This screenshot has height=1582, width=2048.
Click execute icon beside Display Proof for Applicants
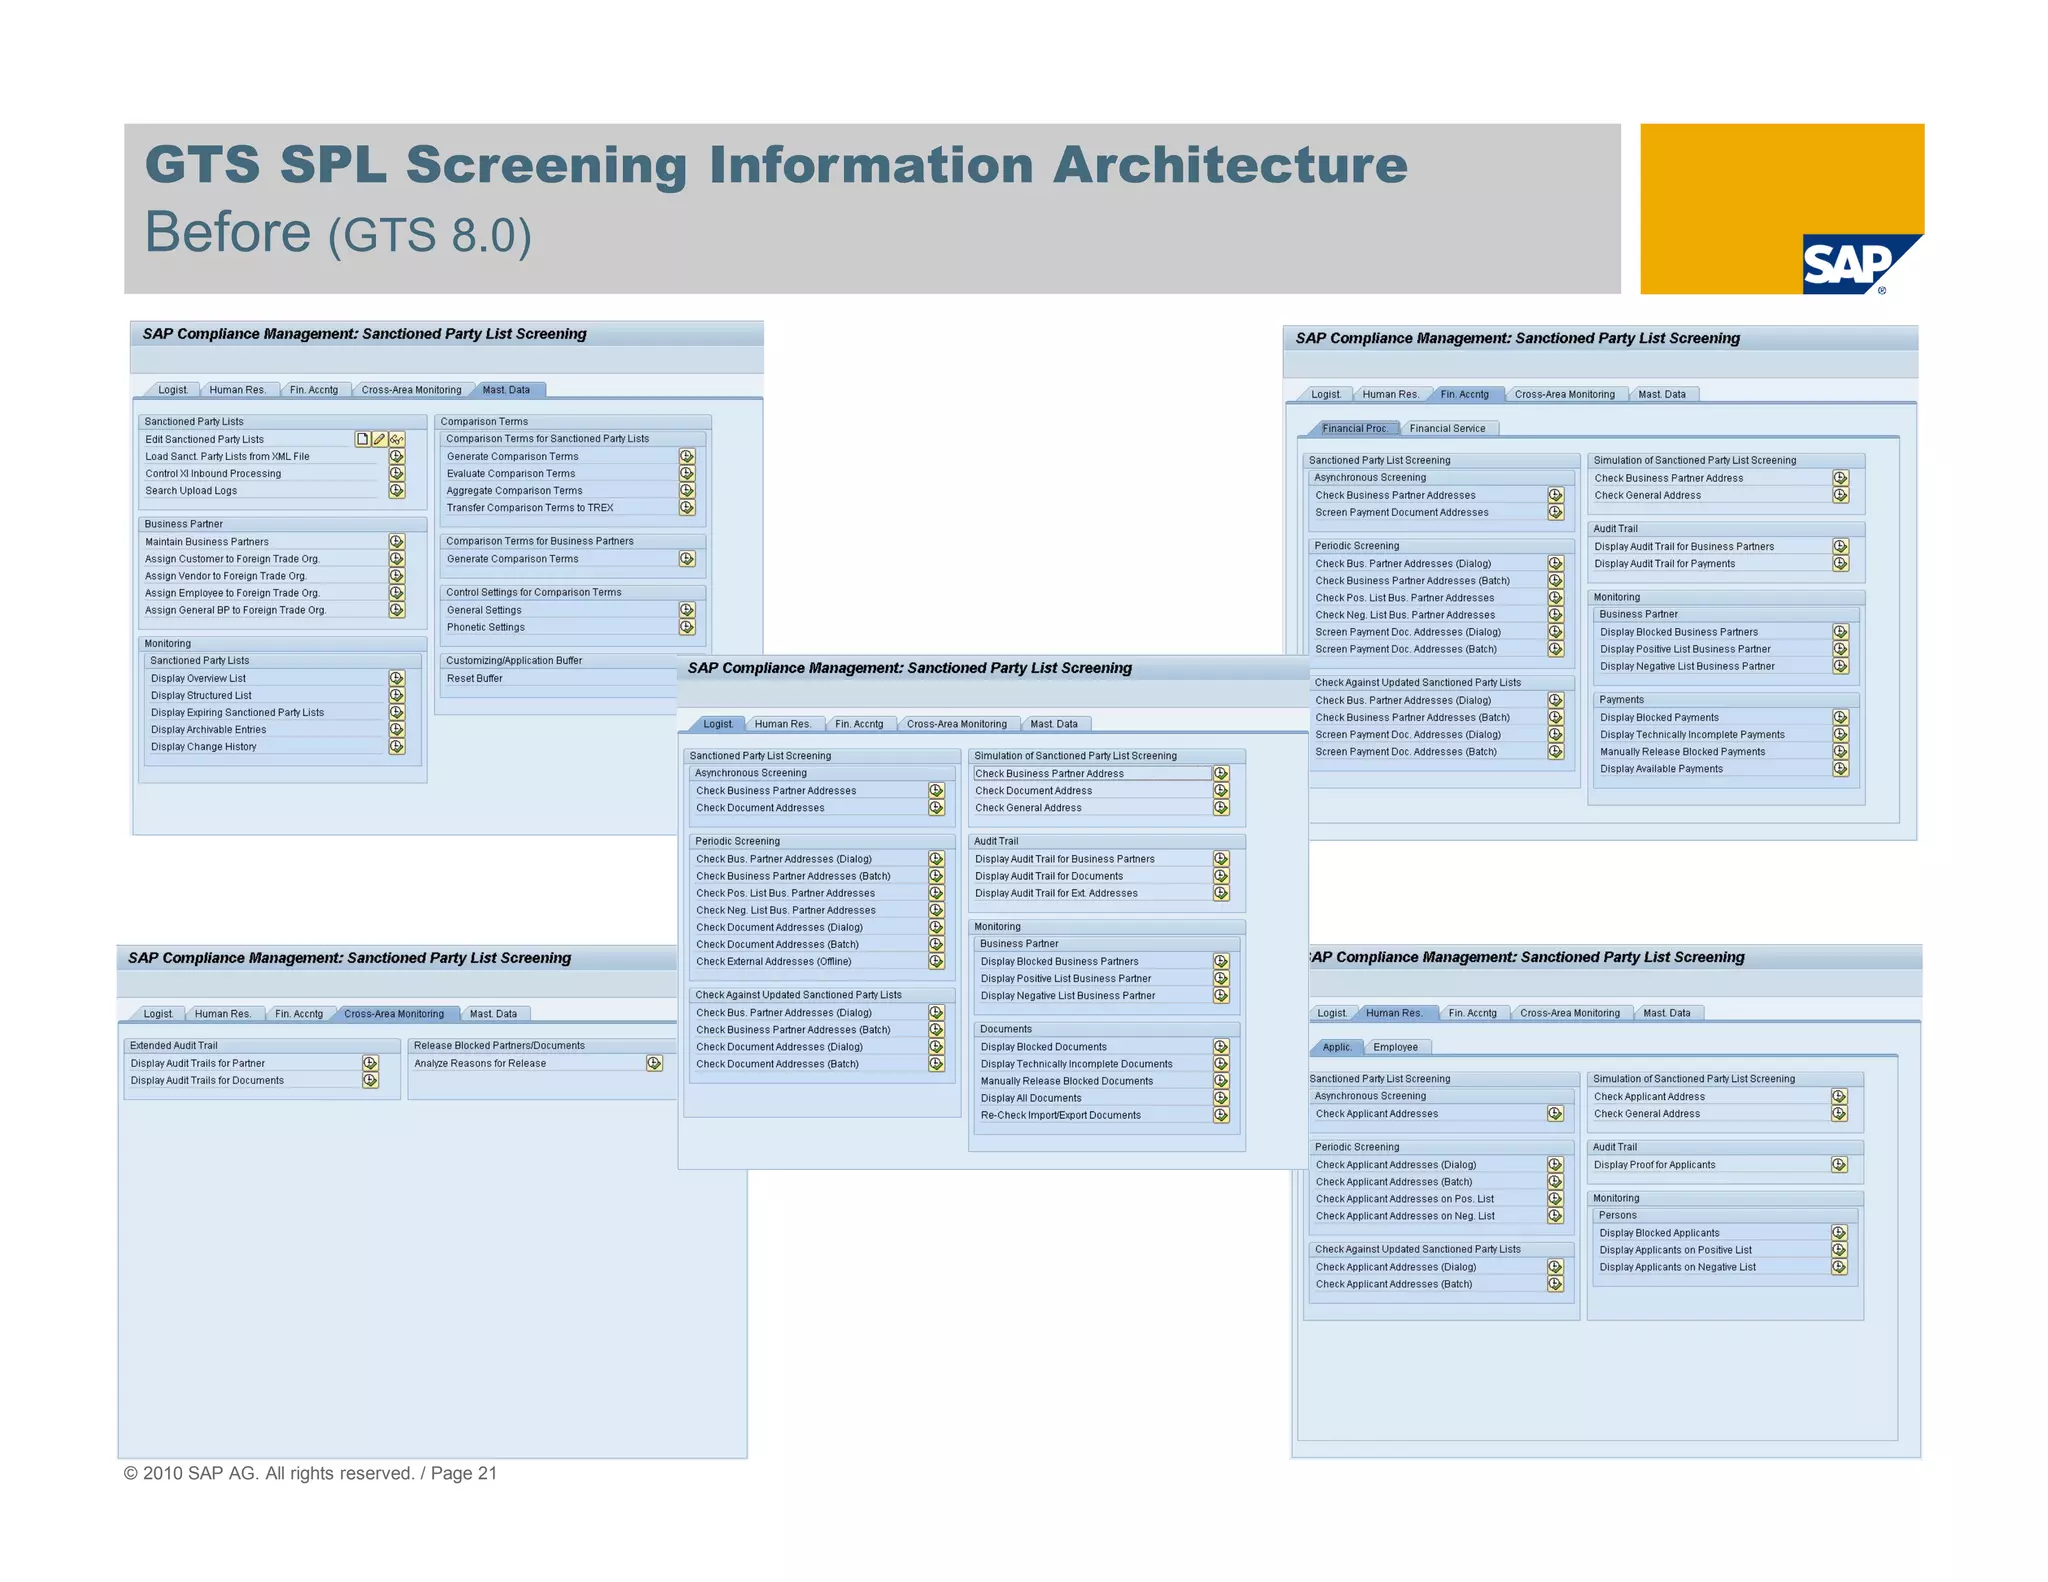pos(1839,1164)
